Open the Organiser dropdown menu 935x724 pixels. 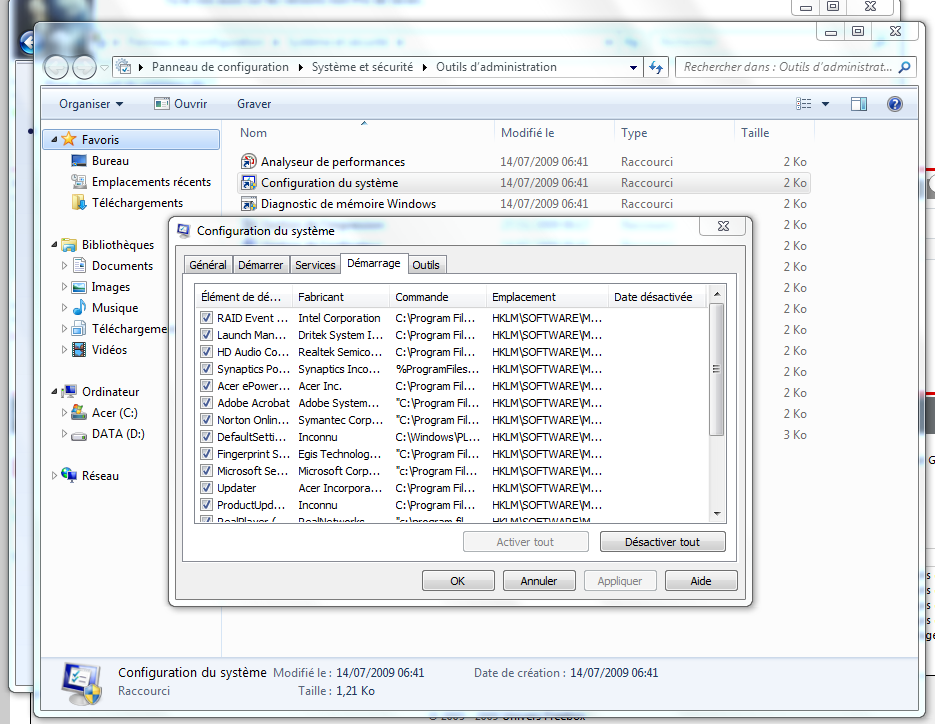(x=91, y=104)
